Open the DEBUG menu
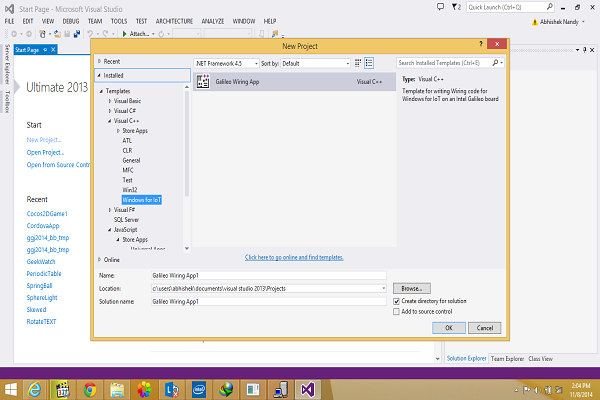The width and height of the screenshot is (600, 400). point(71,21)
